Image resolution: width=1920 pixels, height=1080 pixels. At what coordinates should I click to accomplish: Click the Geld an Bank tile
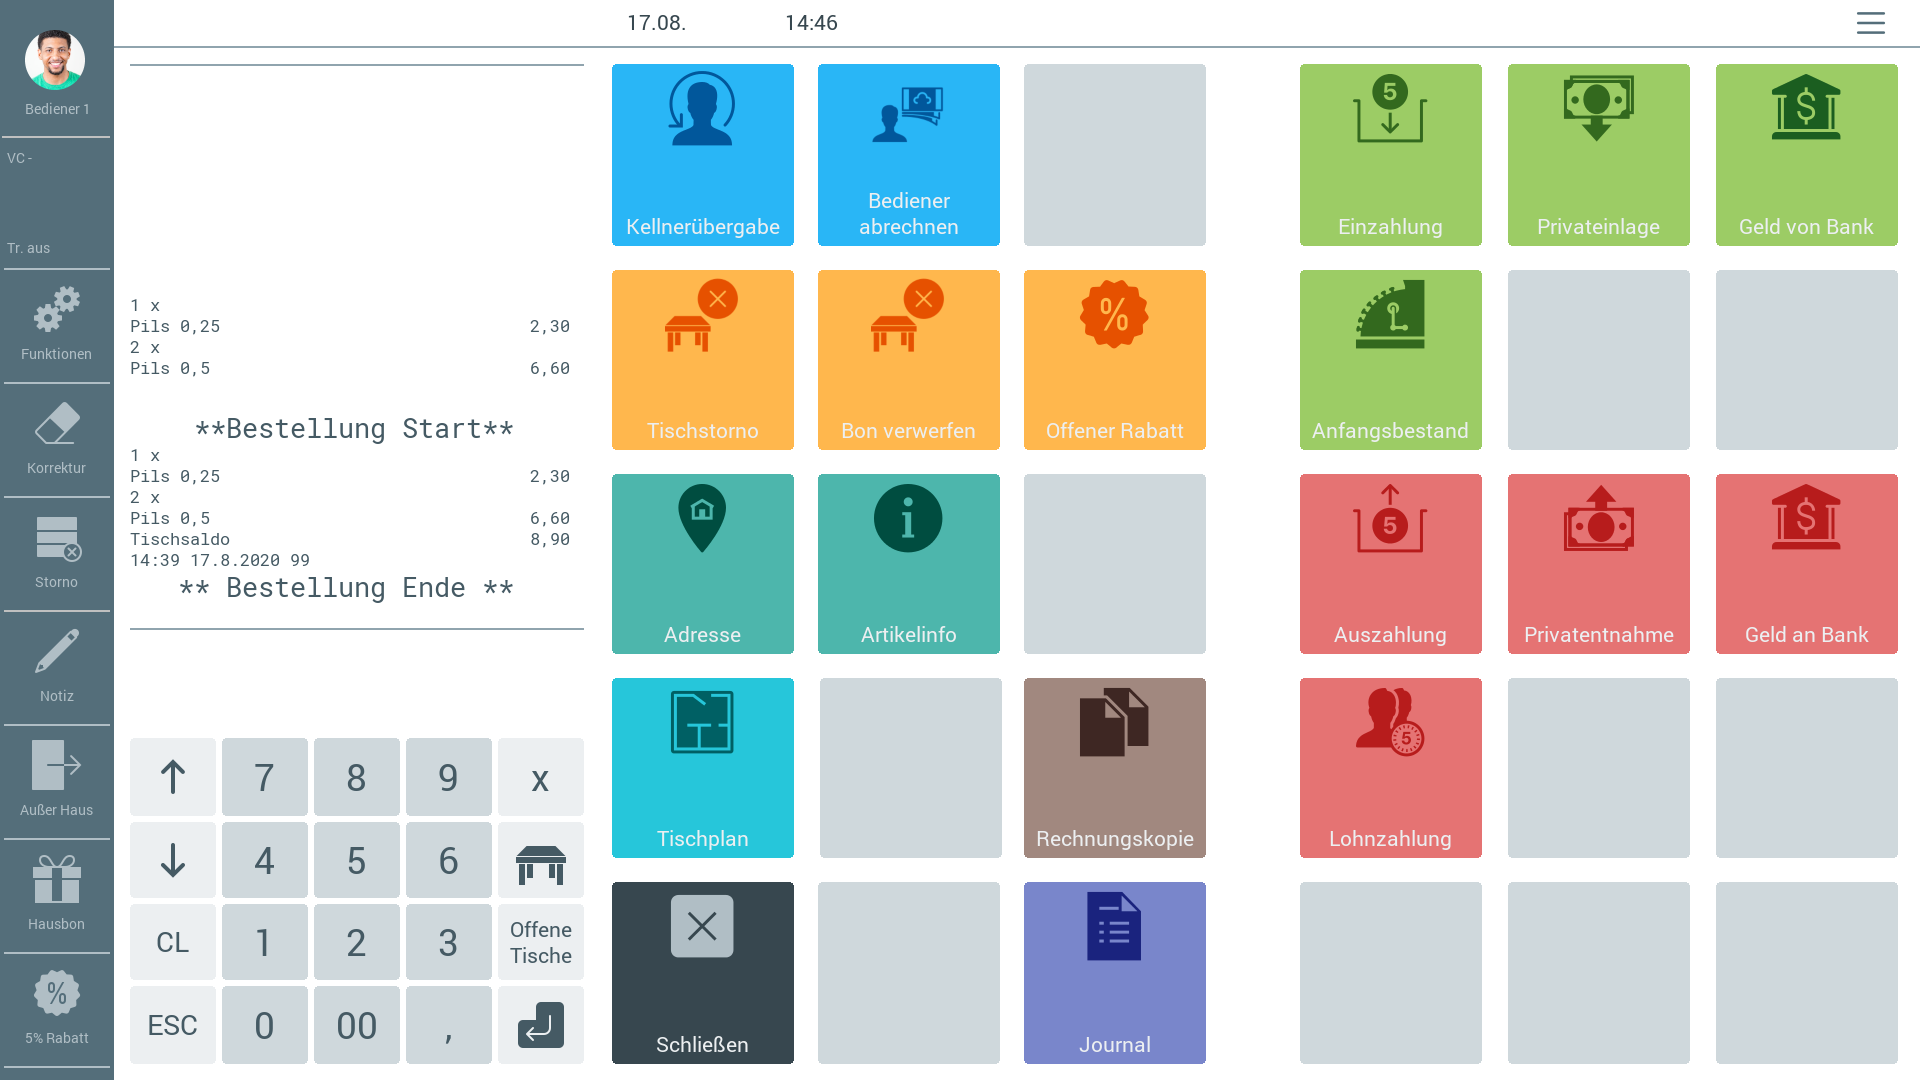tap(1806, 564)
